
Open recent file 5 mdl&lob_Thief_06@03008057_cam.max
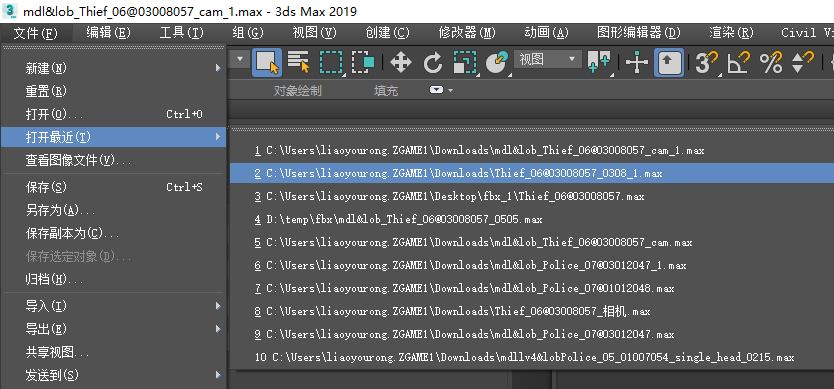coord(532,242)
